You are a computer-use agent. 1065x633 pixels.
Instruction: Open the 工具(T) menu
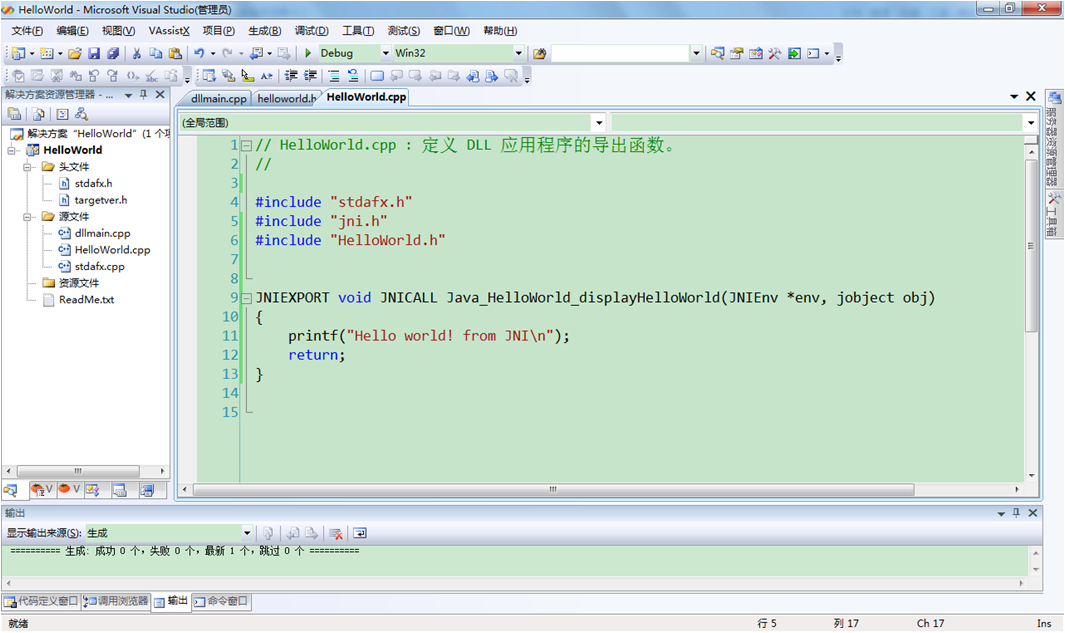tap(358, 31)
